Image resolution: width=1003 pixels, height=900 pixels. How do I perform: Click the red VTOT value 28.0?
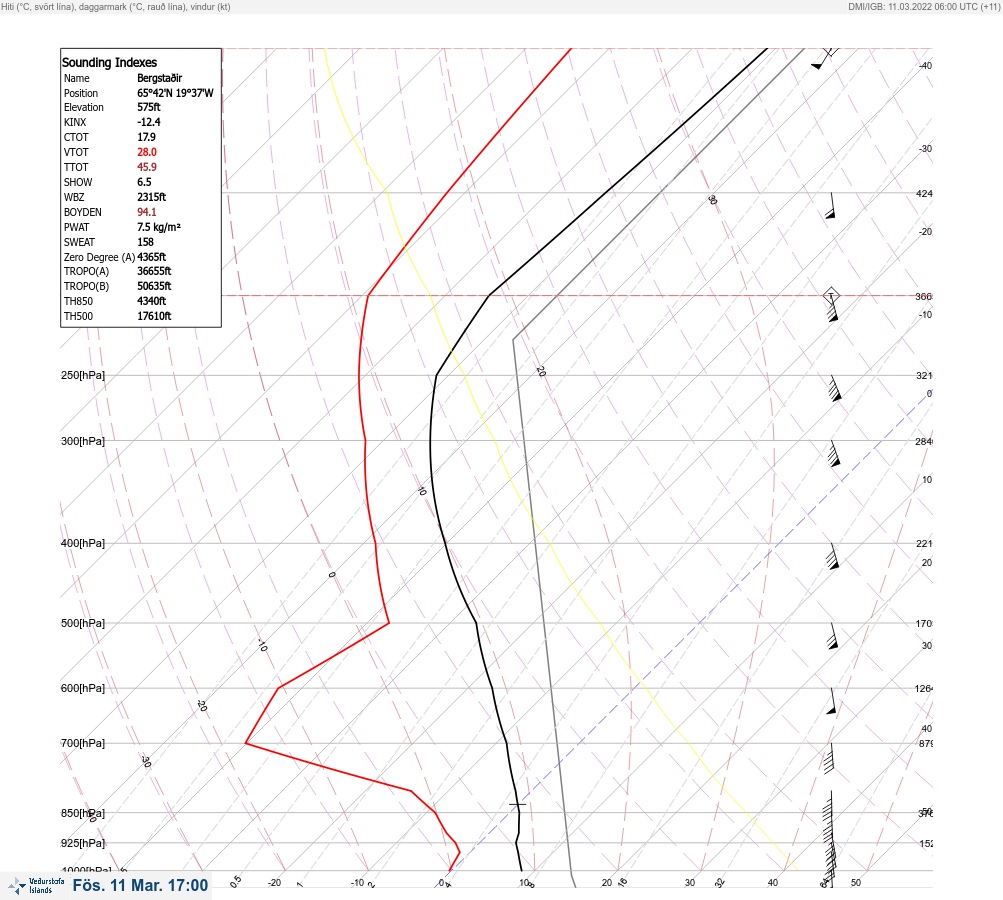[x=147, y=152]
